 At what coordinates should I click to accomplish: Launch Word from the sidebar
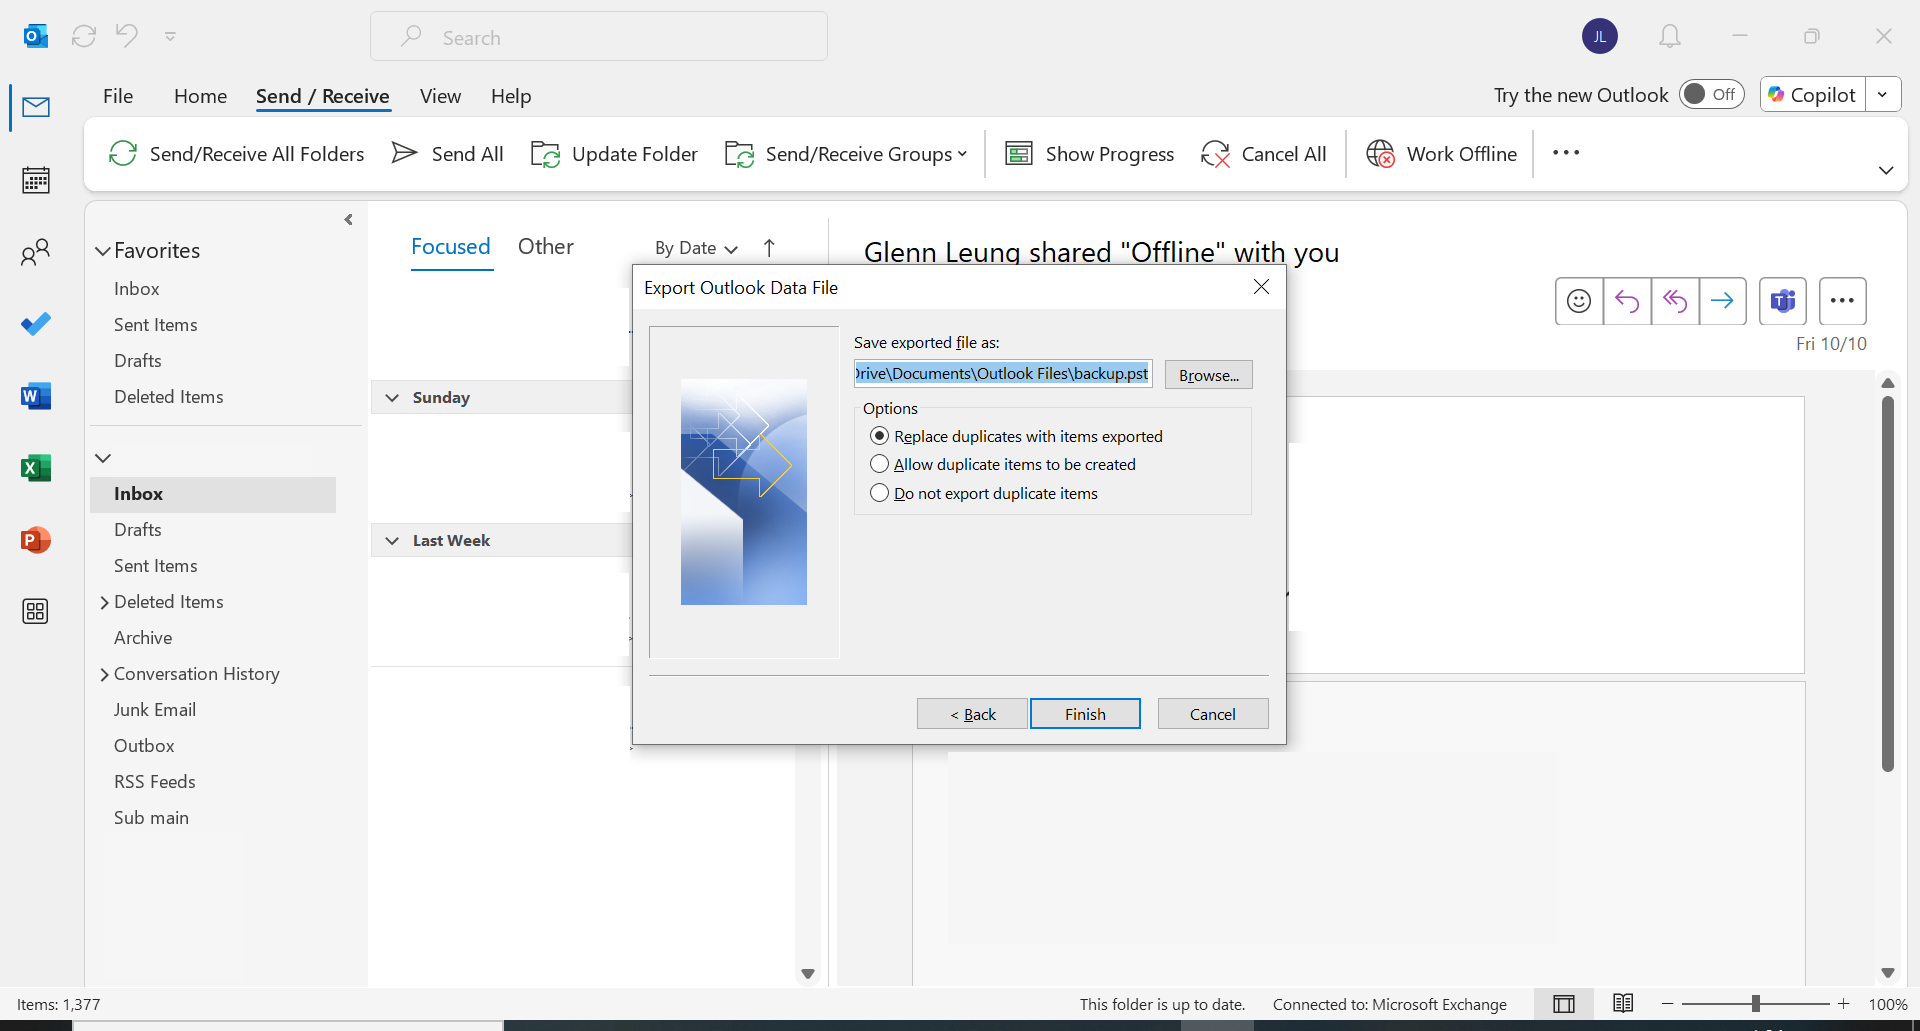(36, 396)
